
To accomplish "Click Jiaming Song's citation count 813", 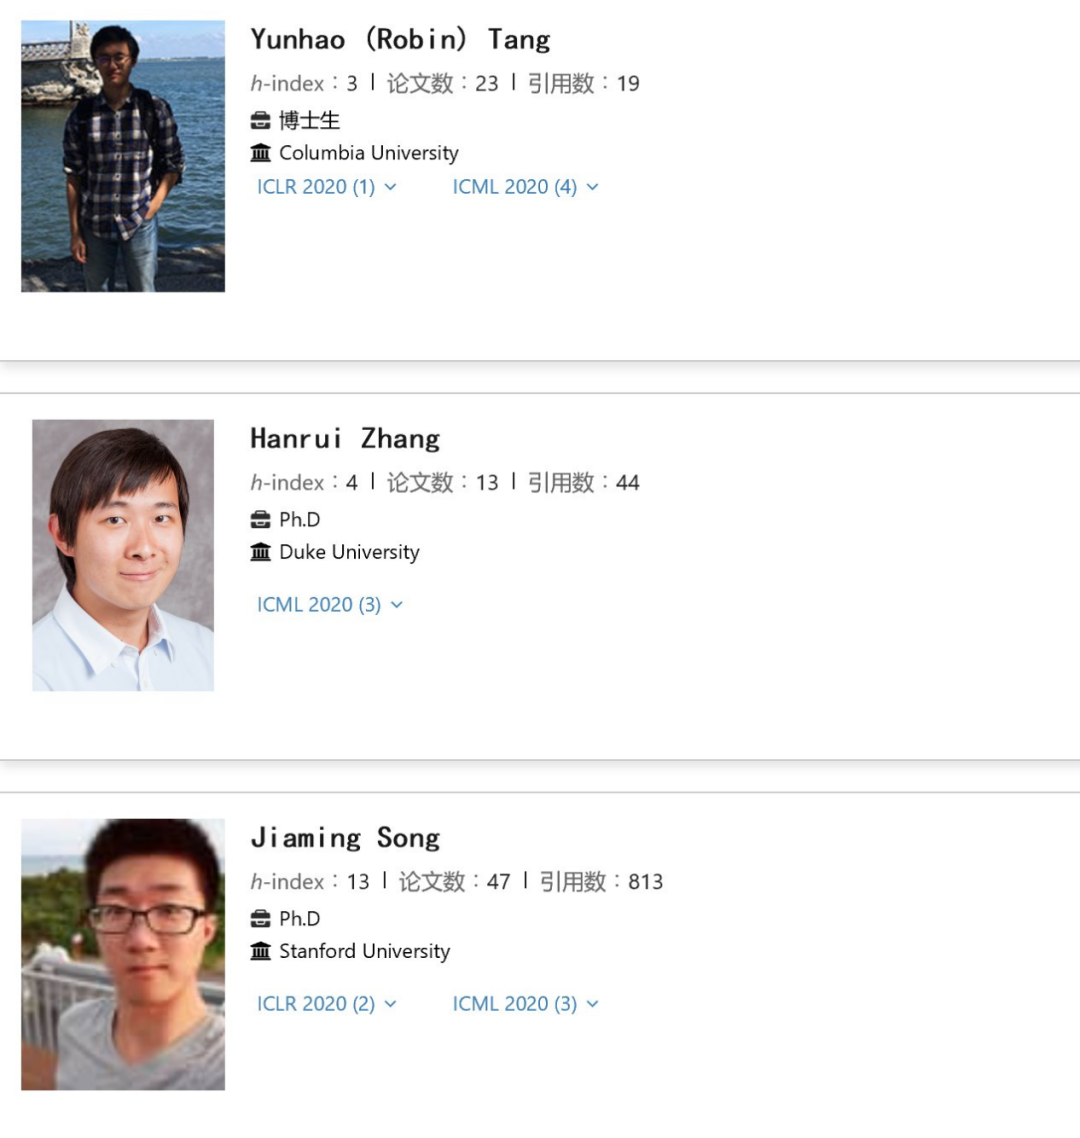I will [645, 882].
